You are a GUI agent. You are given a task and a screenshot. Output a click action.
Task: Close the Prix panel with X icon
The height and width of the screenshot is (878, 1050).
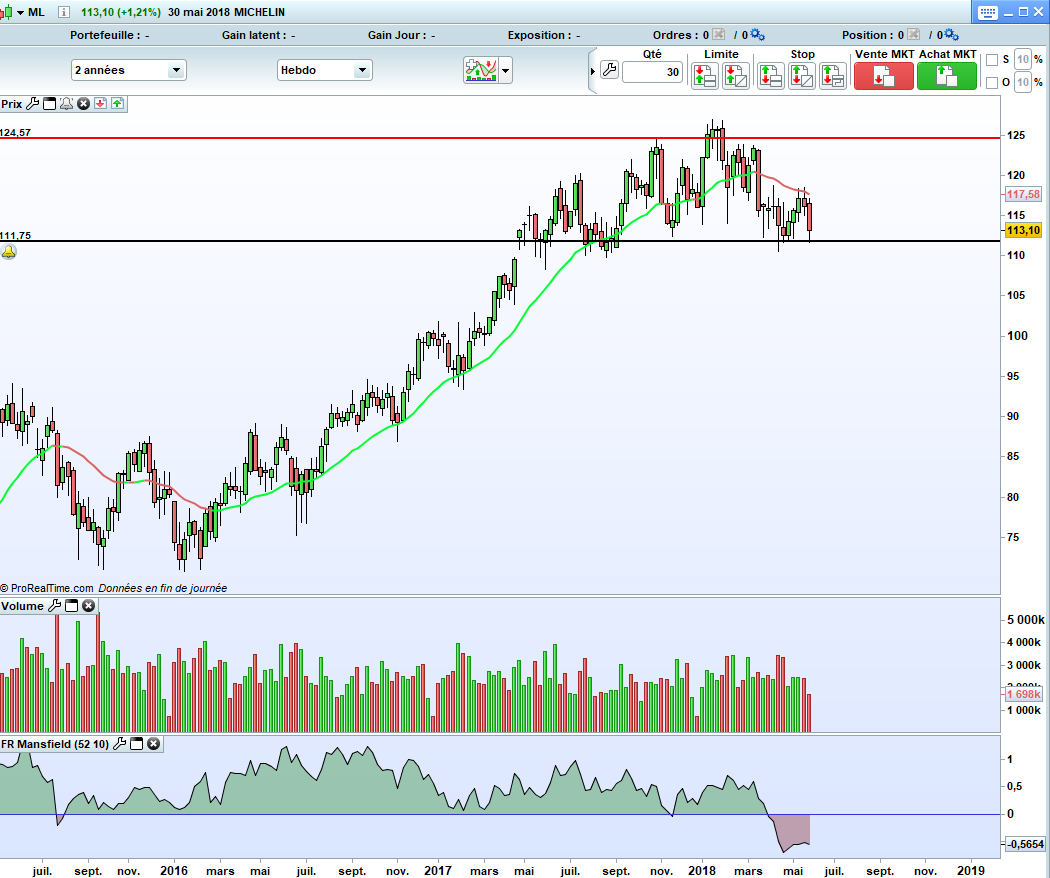84,104
